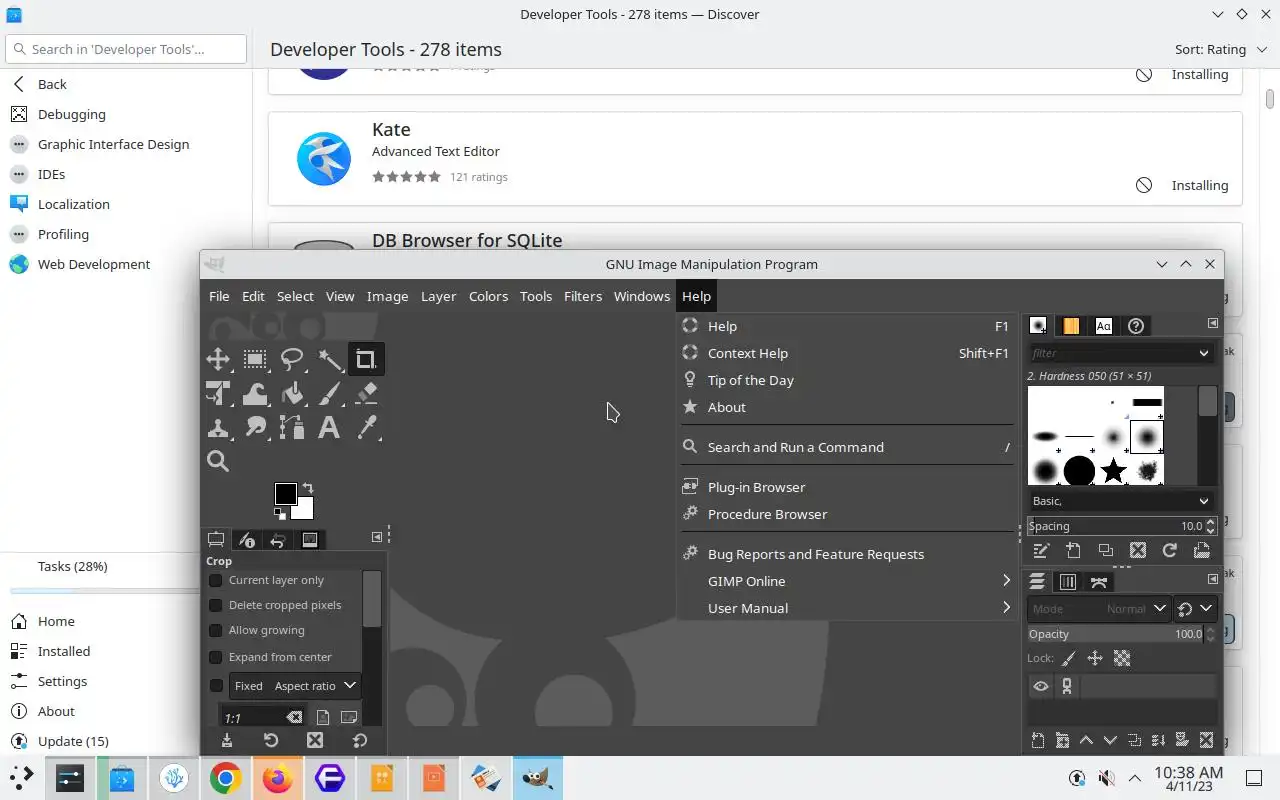Select the Crop tool

tap(366, 359)
